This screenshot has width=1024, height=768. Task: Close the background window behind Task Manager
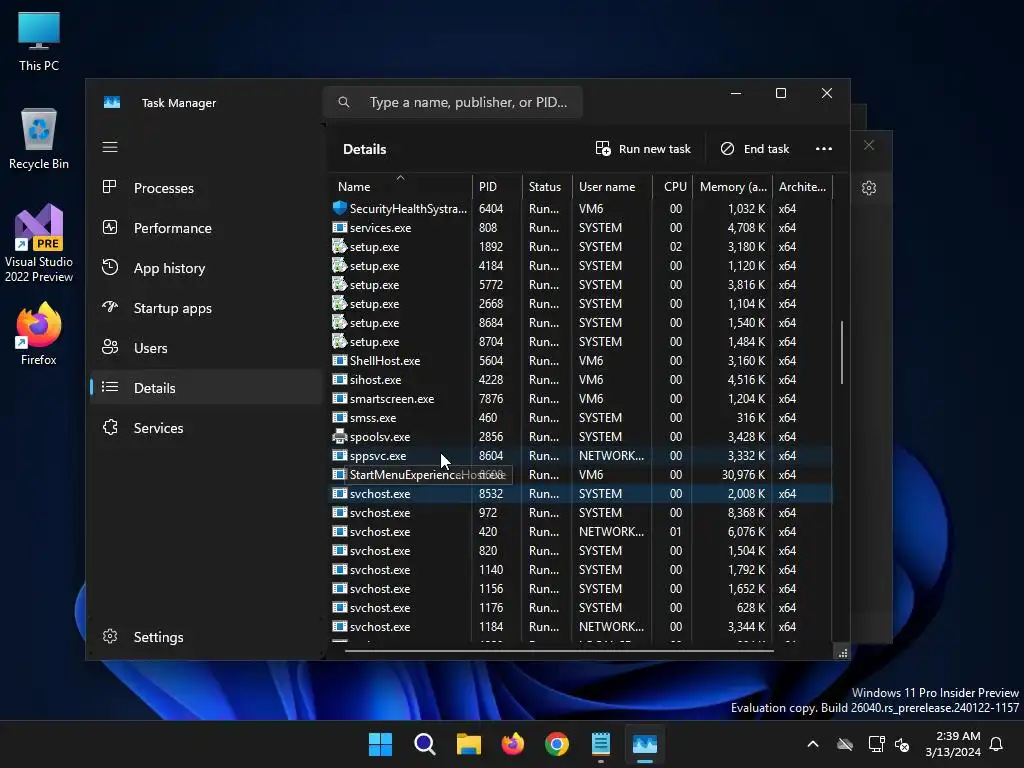(869, 145)
